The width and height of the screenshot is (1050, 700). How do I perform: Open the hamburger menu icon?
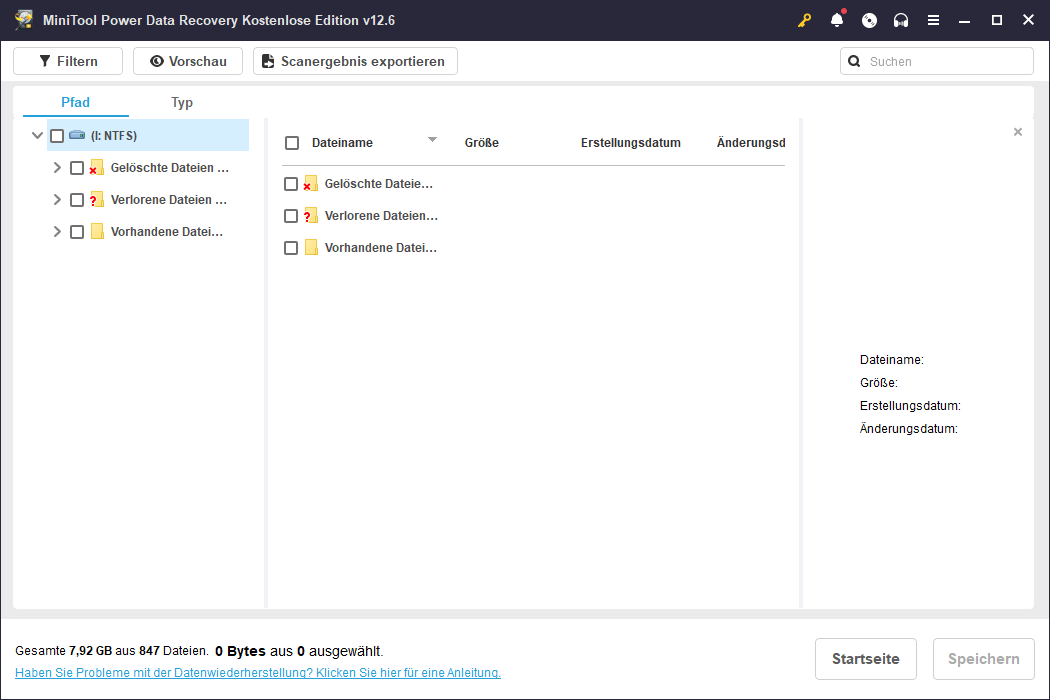pyautogui.click(x=933, y=20)
